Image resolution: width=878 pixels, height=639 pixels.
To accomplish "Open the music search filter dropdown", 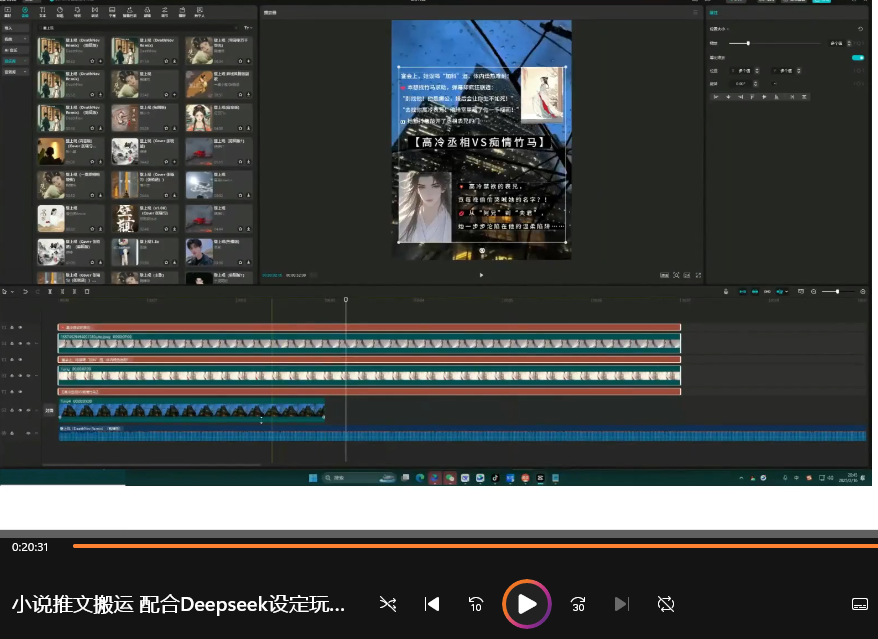I will (248, 27).
